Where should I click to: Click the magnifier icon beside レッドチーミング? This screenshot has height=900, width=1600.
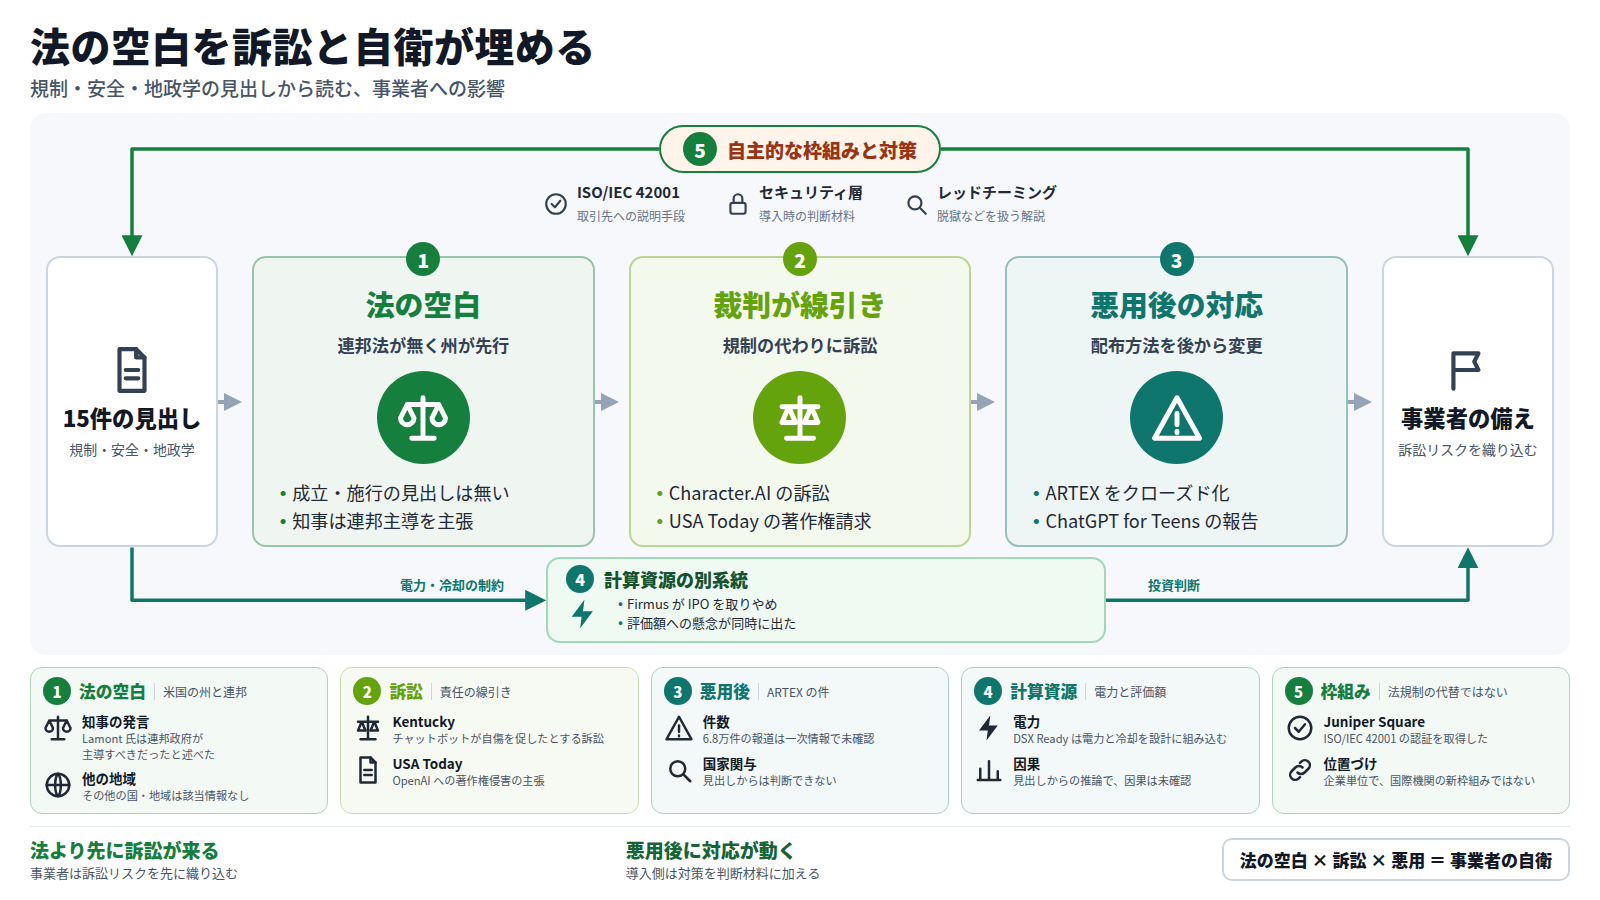[x=916, y=204]
